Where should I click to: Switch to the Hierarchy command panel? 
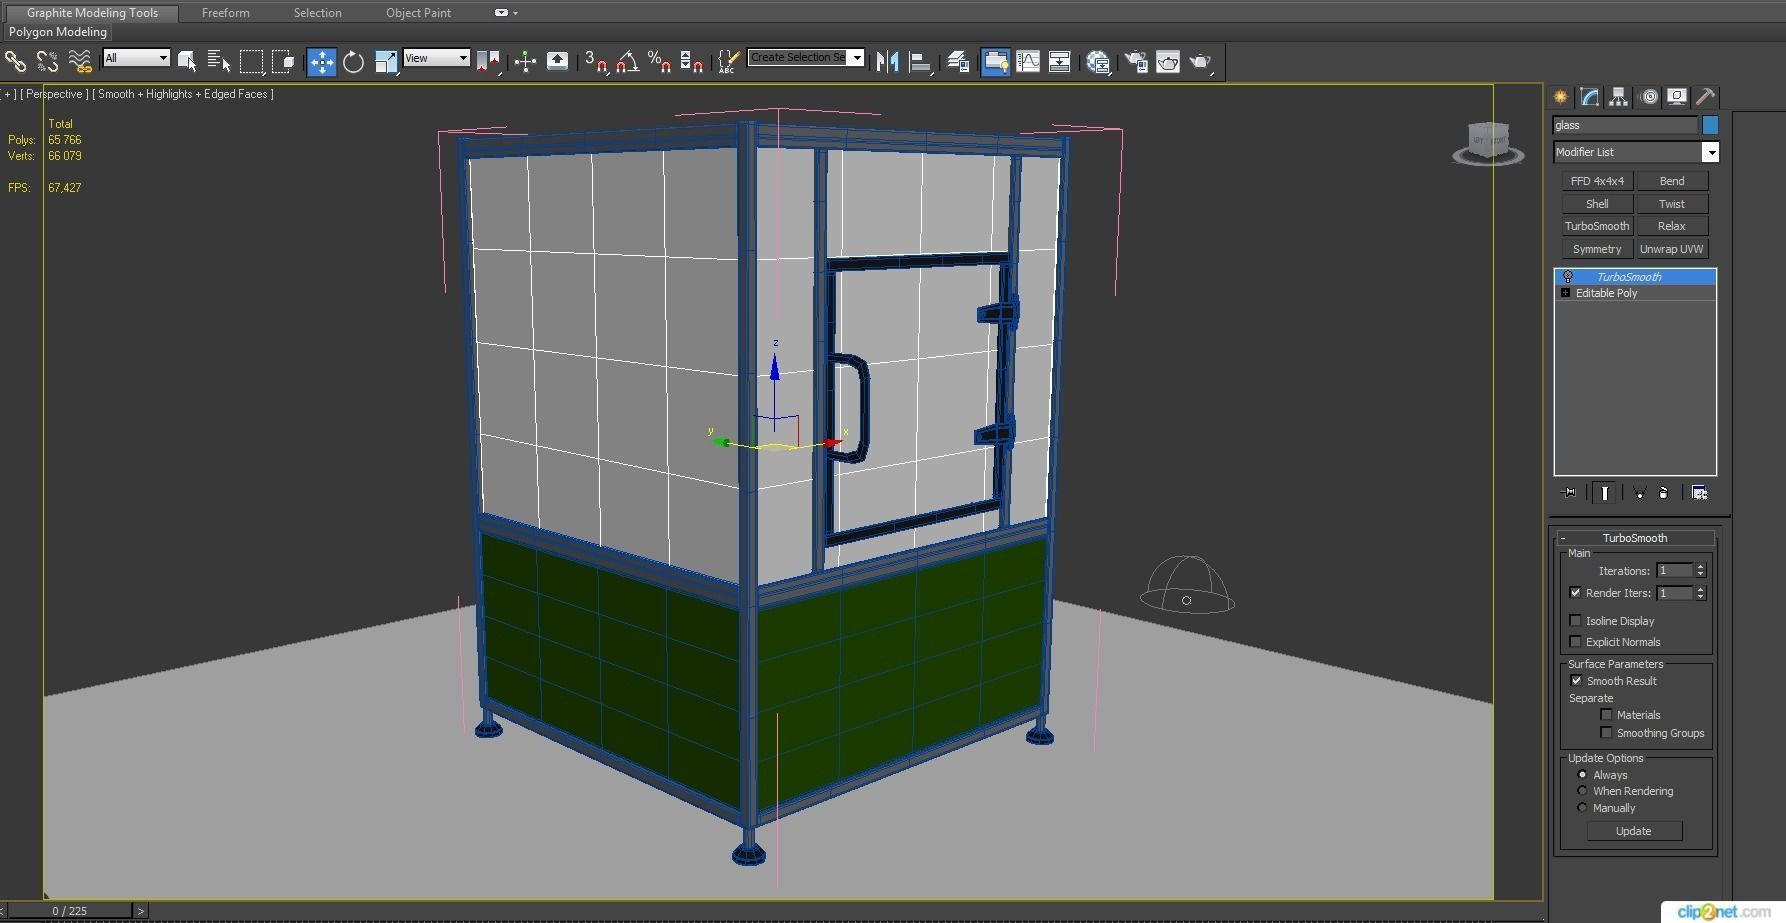pos(1619,97)
